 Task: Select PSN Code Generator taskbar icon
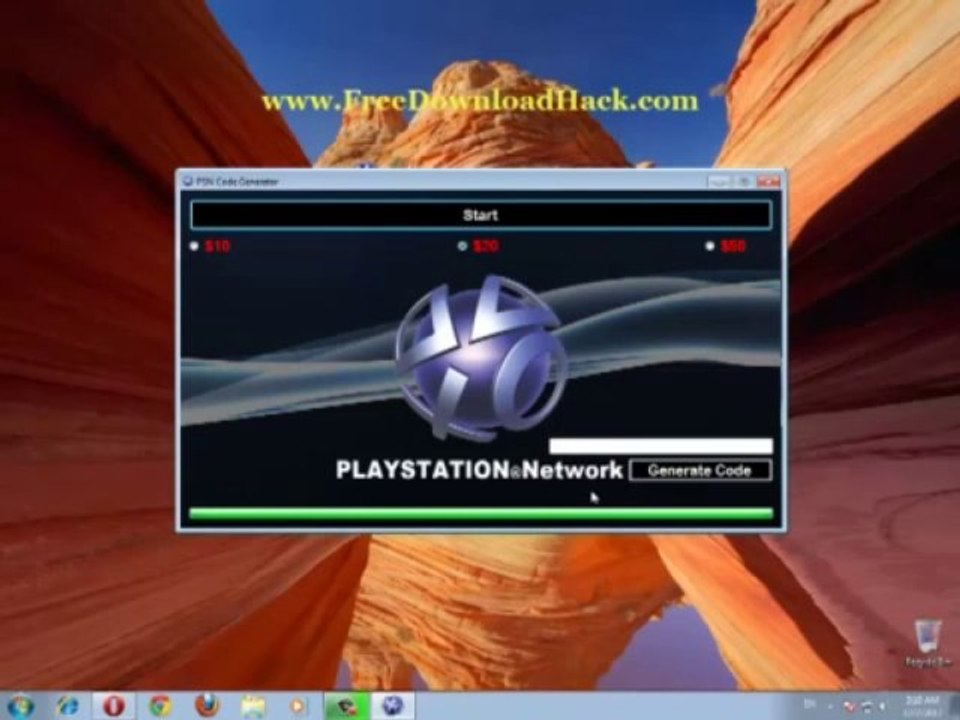tap(392, 706)
